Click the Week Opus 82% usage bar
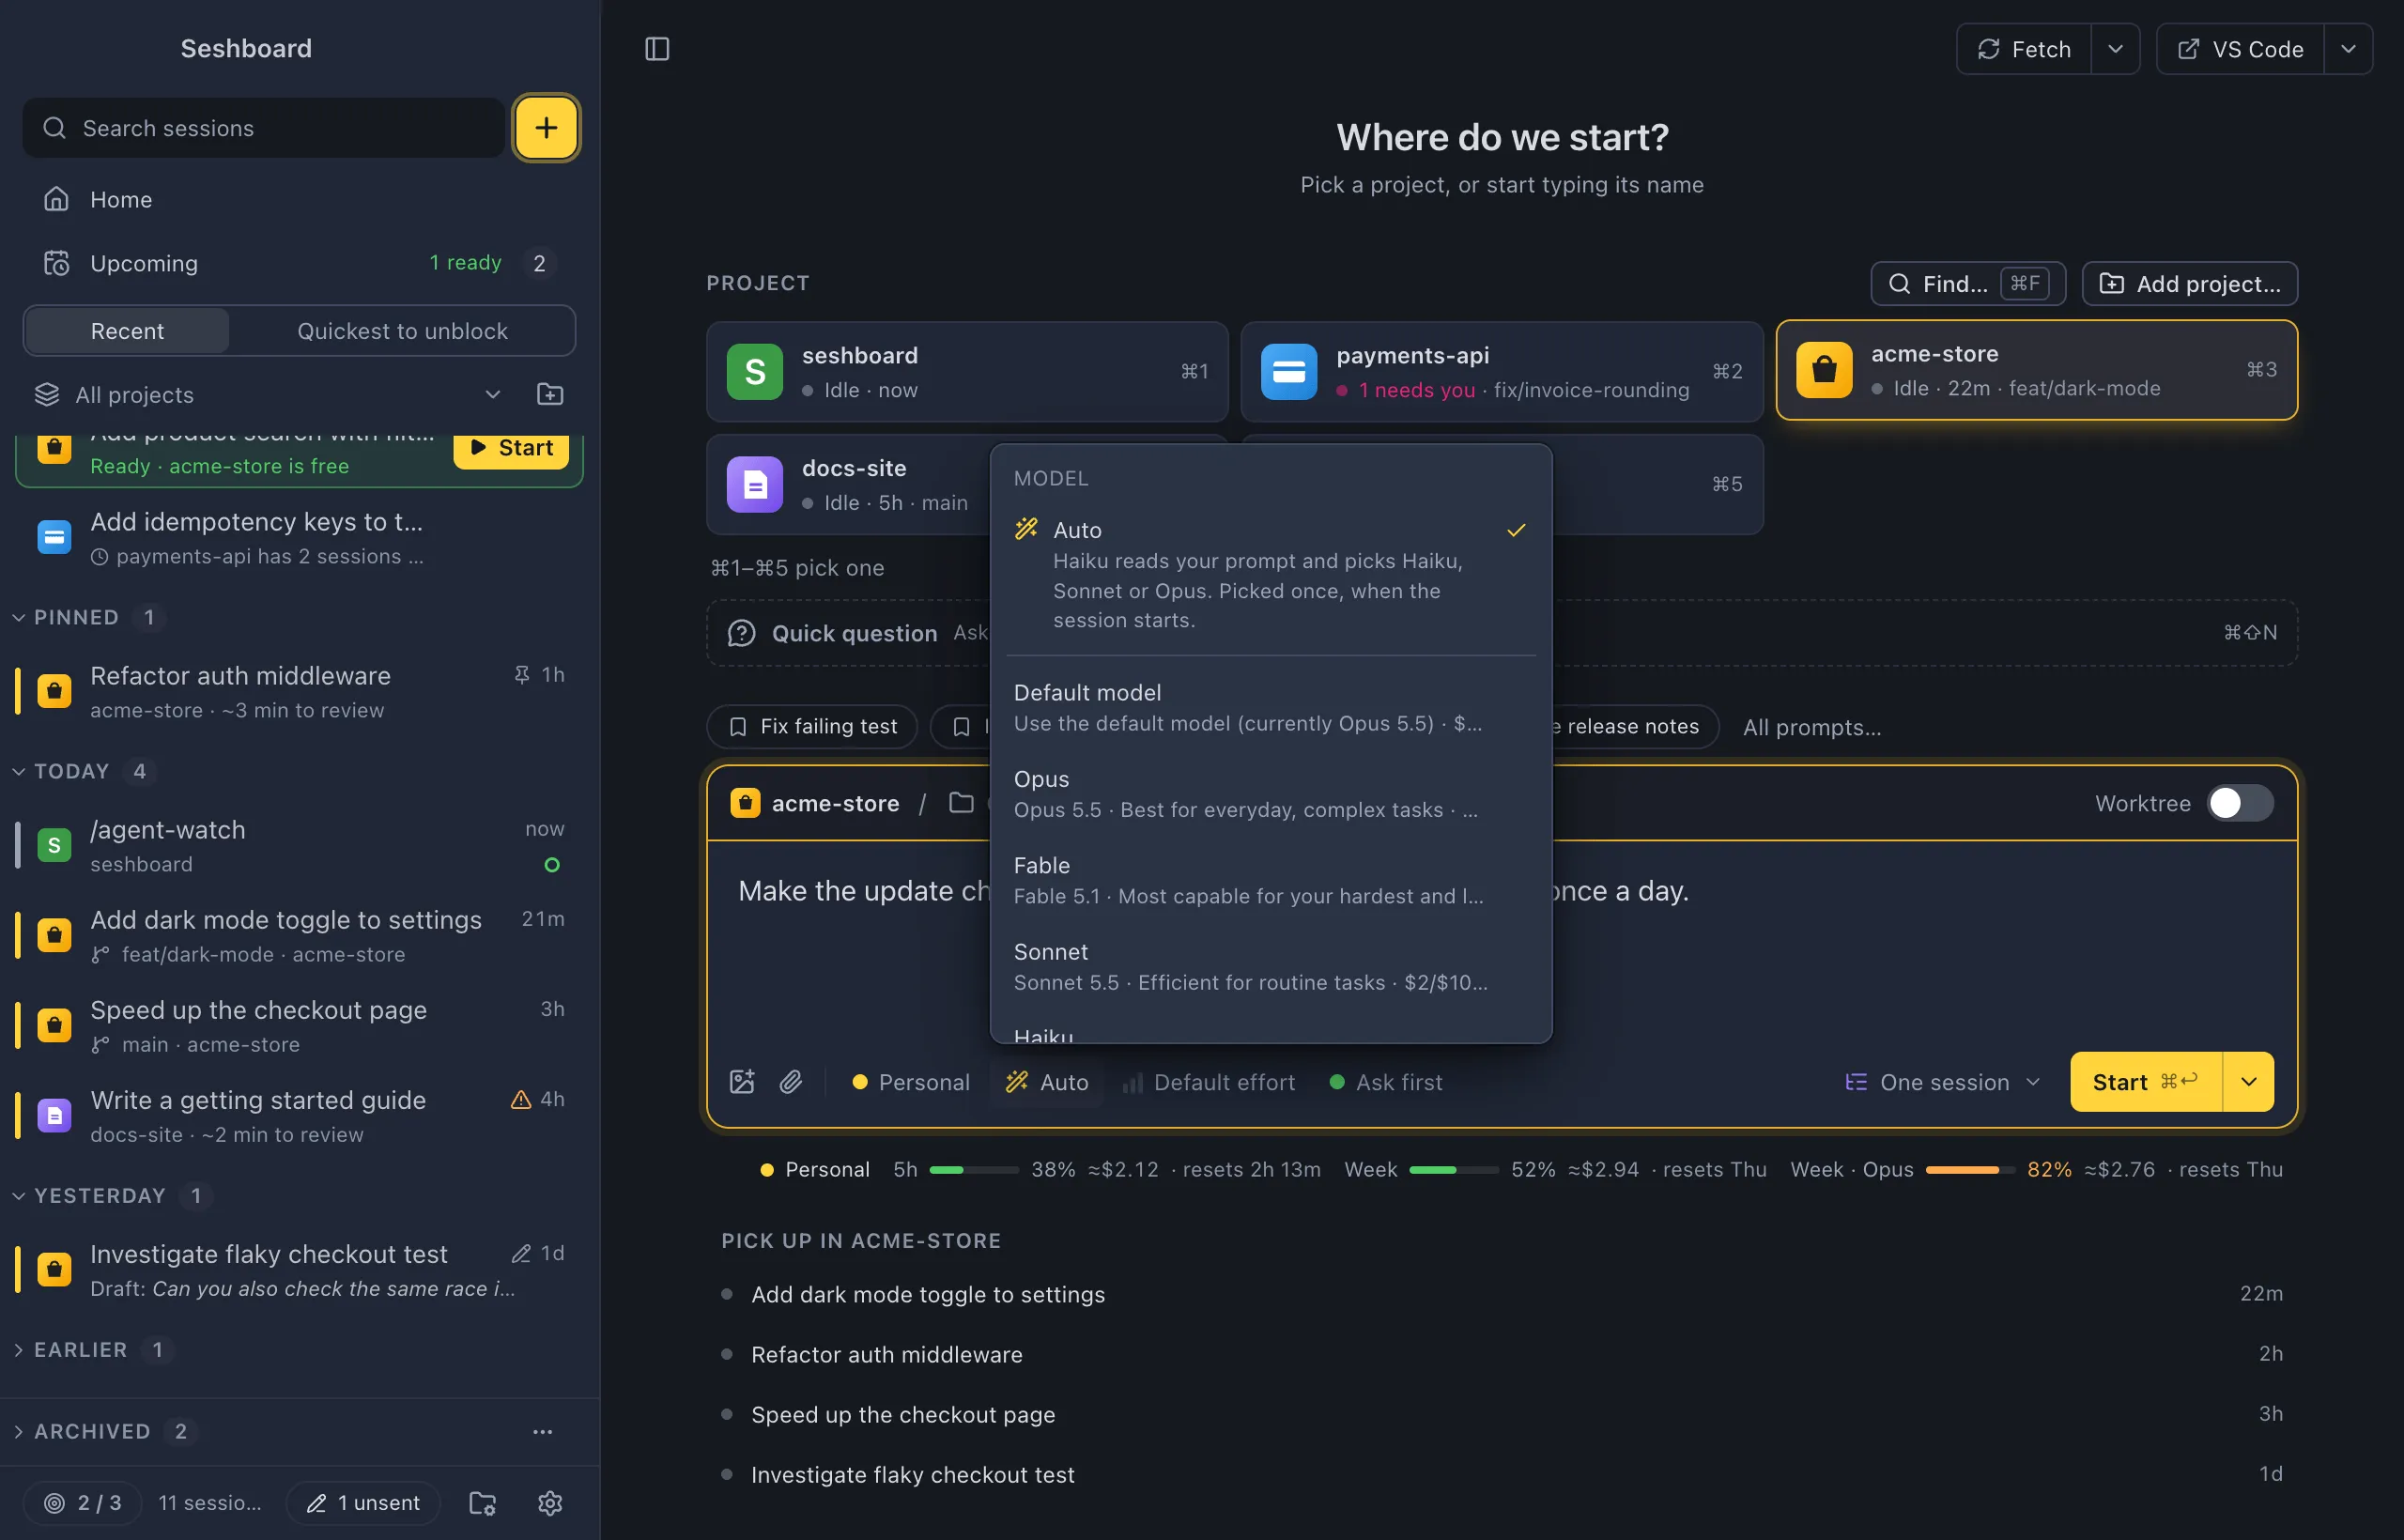The height and width of the screenshot is (1540, 2404). pos(1969,1169)
